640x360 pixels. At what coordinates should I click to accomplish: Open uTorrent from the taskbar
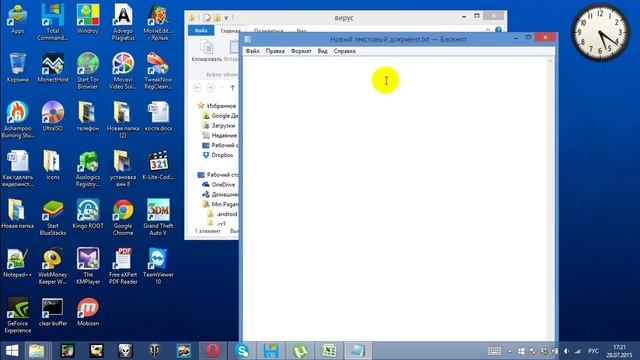[x=300, y=351]
